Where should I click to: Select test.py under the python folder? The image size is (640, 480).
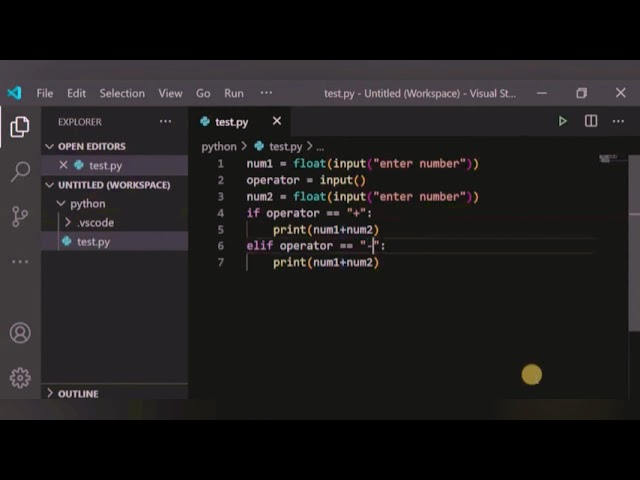click(115, 242)
